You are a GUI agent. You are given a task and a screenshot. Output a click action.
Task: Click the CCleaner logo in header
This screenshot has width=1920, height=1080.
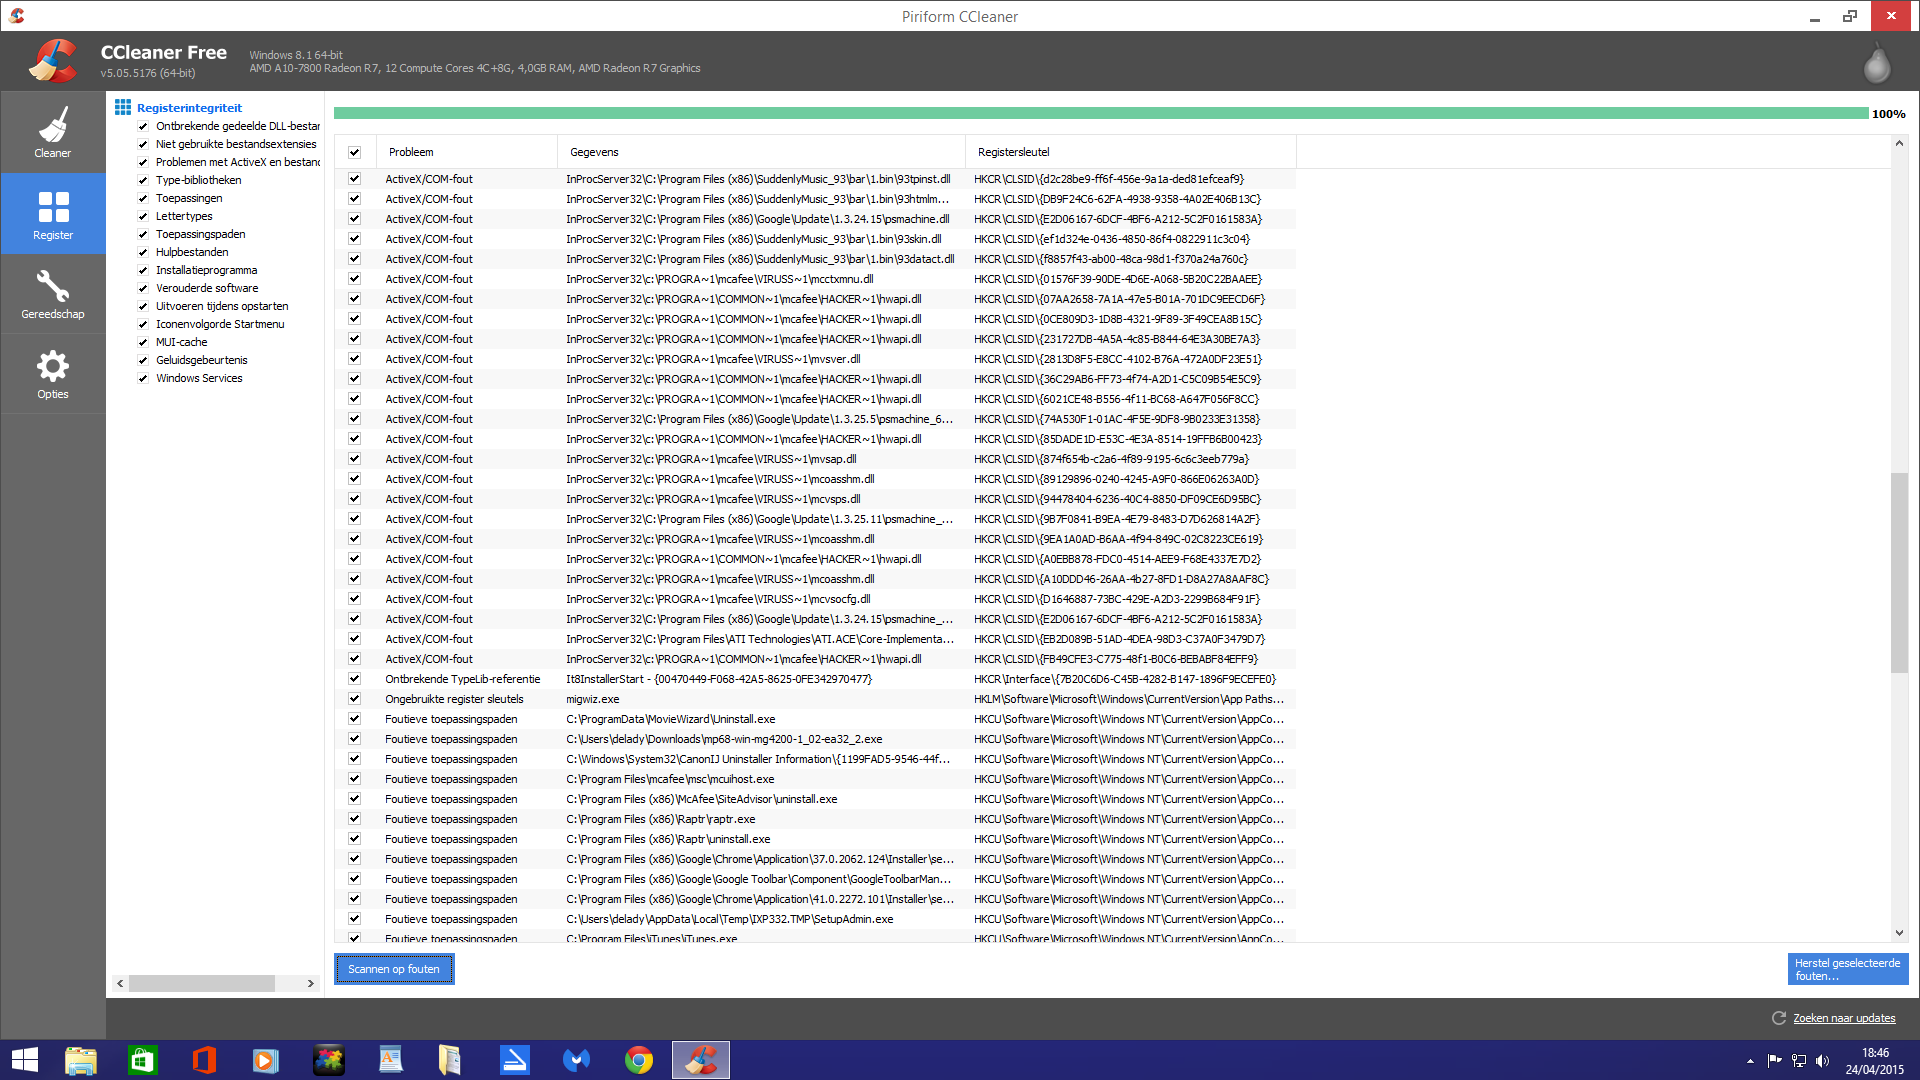tap(53, 61)
